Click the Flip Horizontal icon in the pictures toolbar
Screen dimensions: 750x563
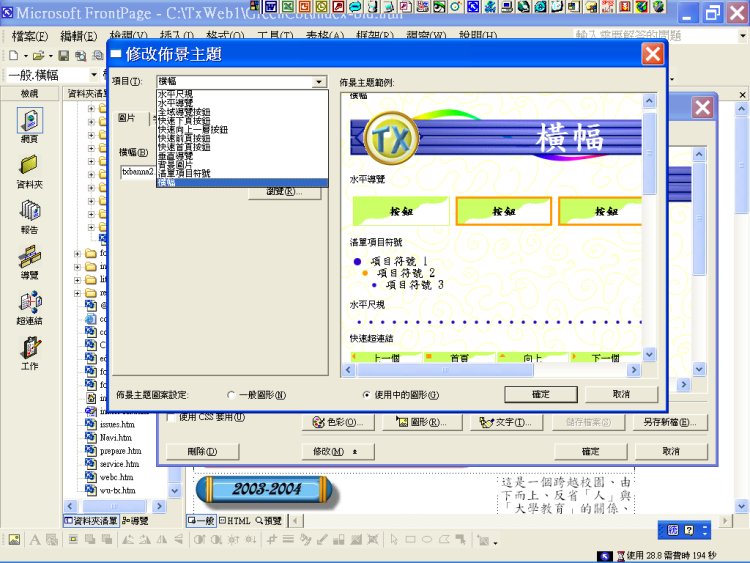pyautogui.click(x=162, y=540)
